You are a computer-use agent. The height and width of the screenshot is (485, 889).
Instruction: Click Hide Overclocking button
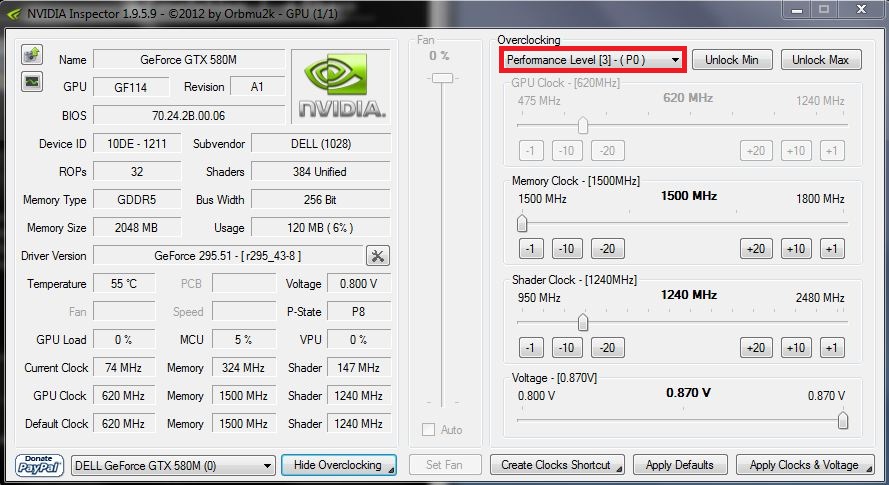[338, 465]
